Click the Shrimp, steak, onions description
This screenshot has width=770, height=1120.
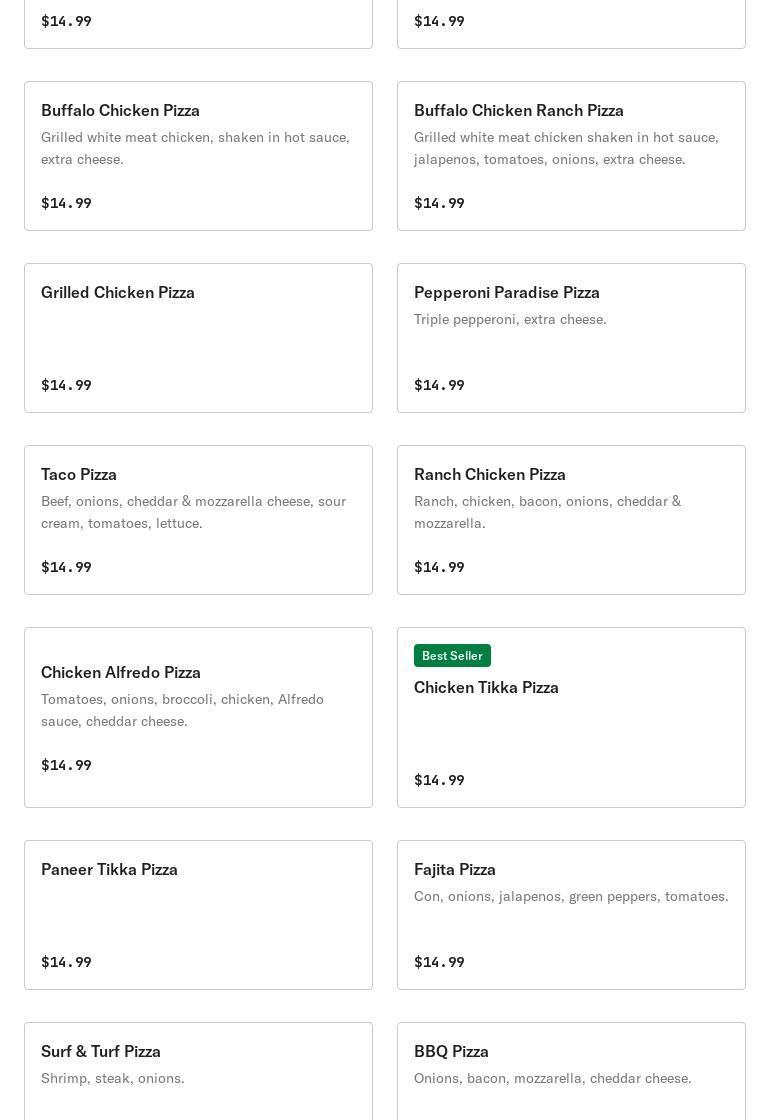pos(113,1078)
